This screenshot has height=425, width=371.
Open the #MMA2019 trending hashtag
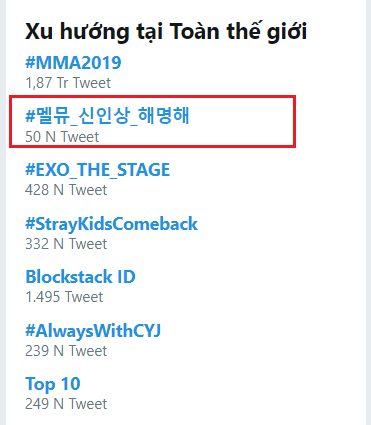(73, 62)
